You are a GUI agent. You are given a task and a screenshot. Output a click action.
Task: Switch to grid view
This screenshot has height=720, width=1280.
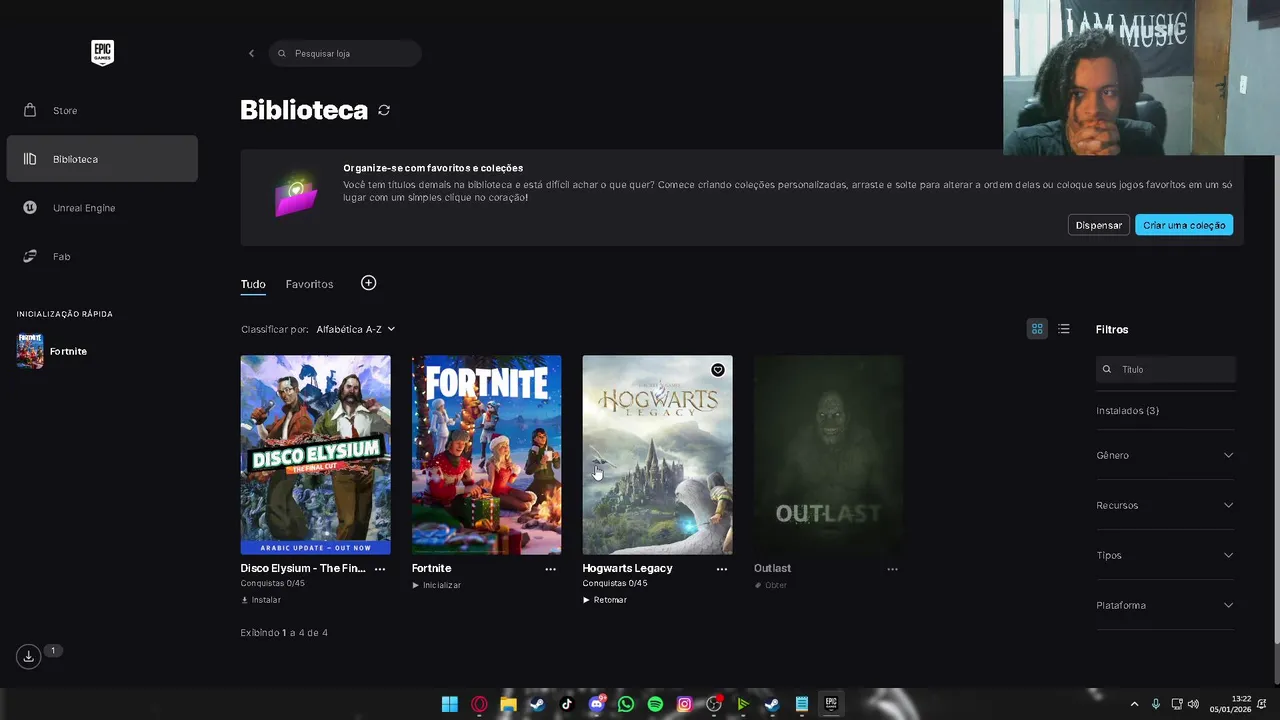click(x=1037, y=329)
